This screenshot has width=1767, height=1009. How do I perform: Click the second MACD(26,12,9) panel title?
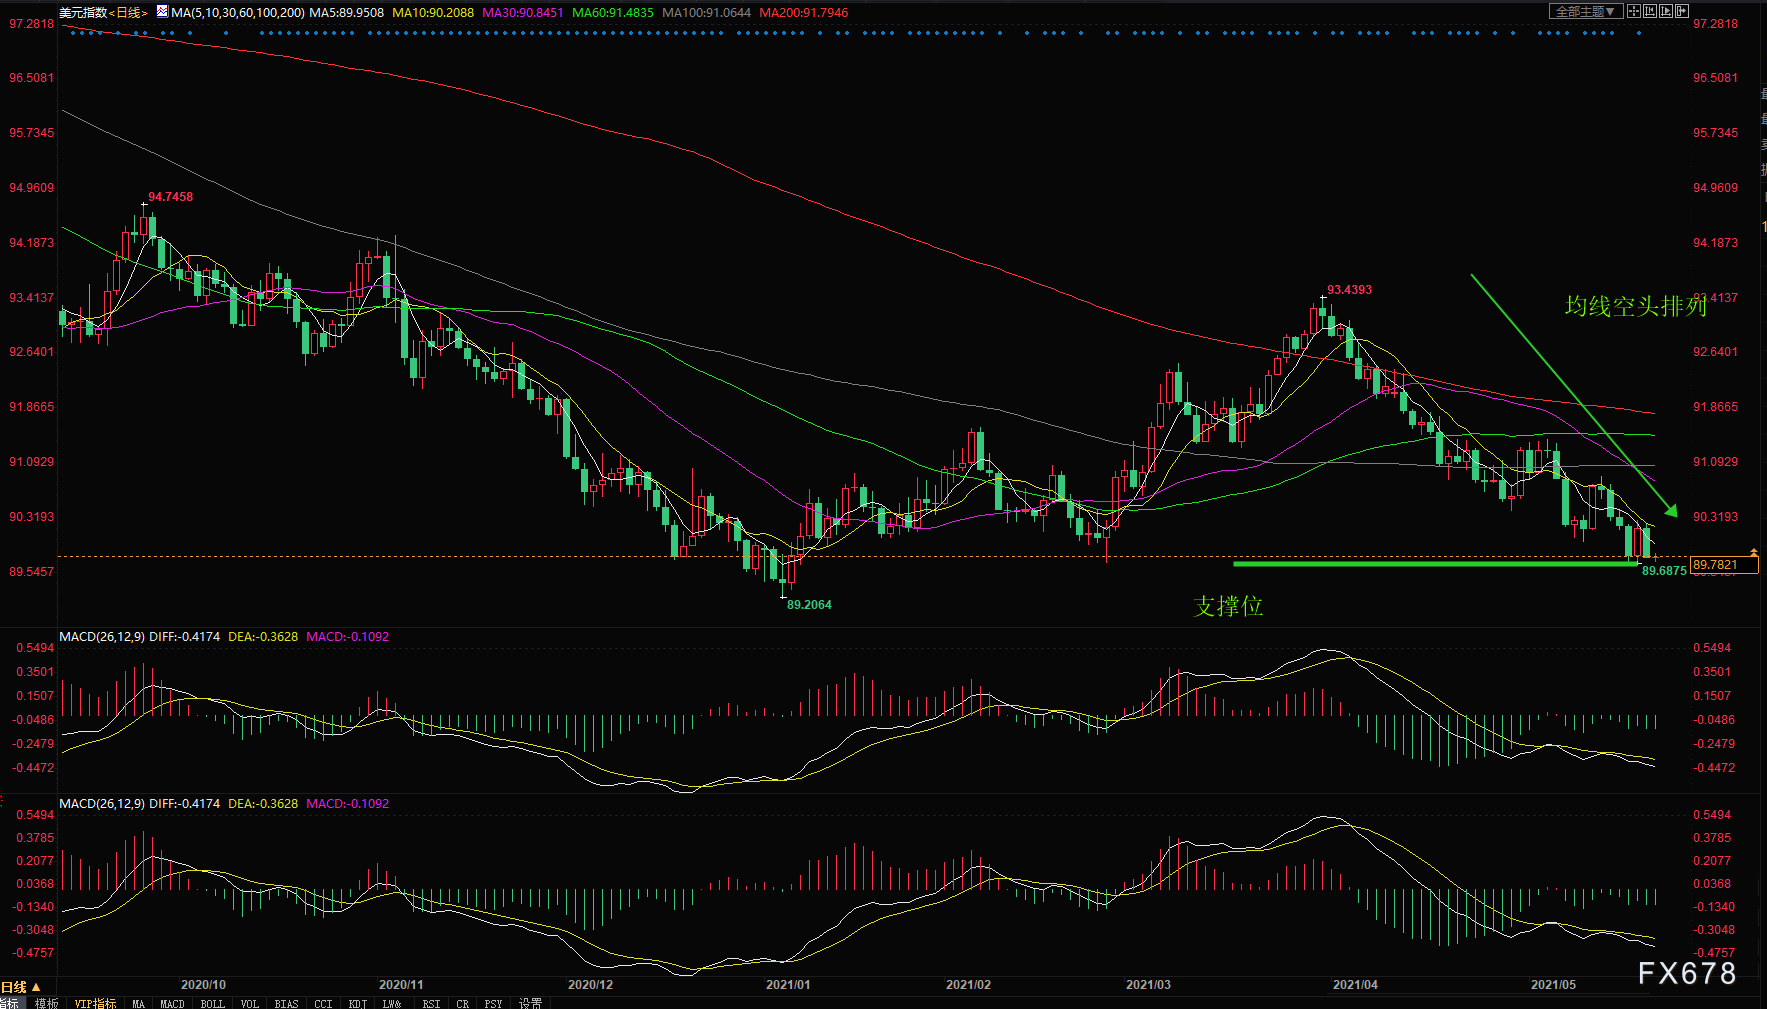click(x=102, y=803)
